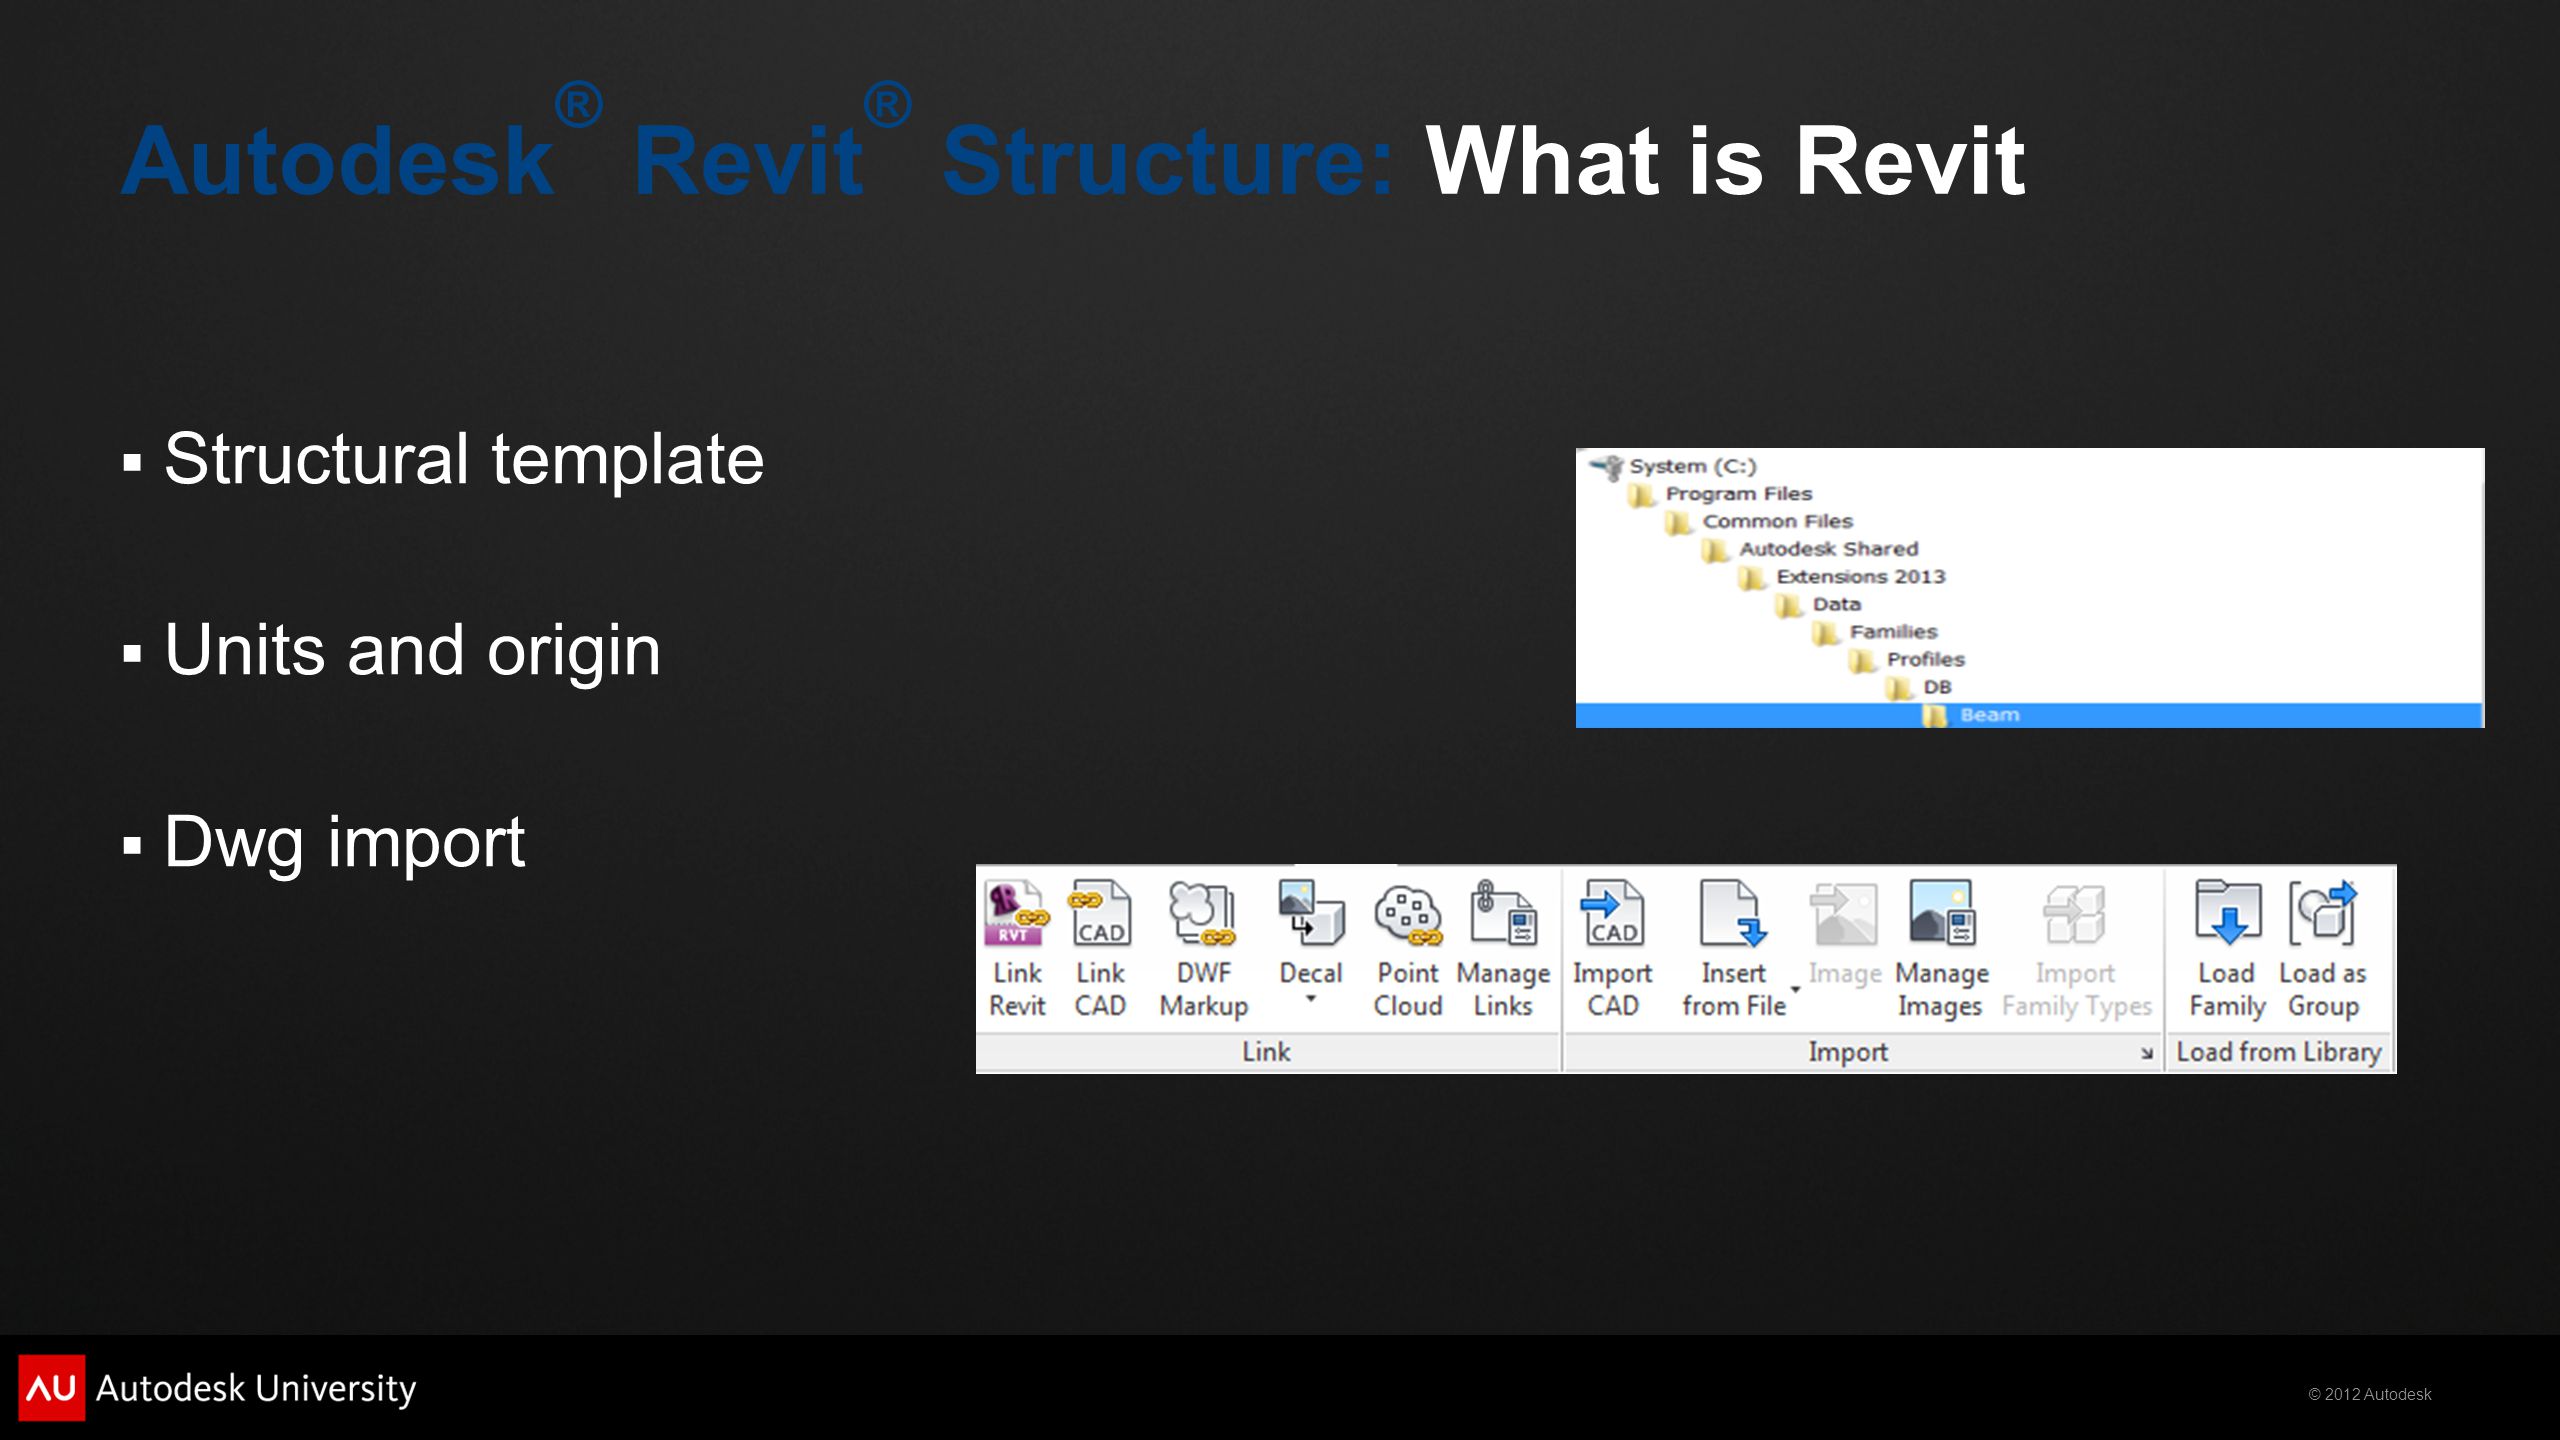The image size is (2560, 1440).
Task: Click the Dwg import bullet text
Action: (344, 843)
